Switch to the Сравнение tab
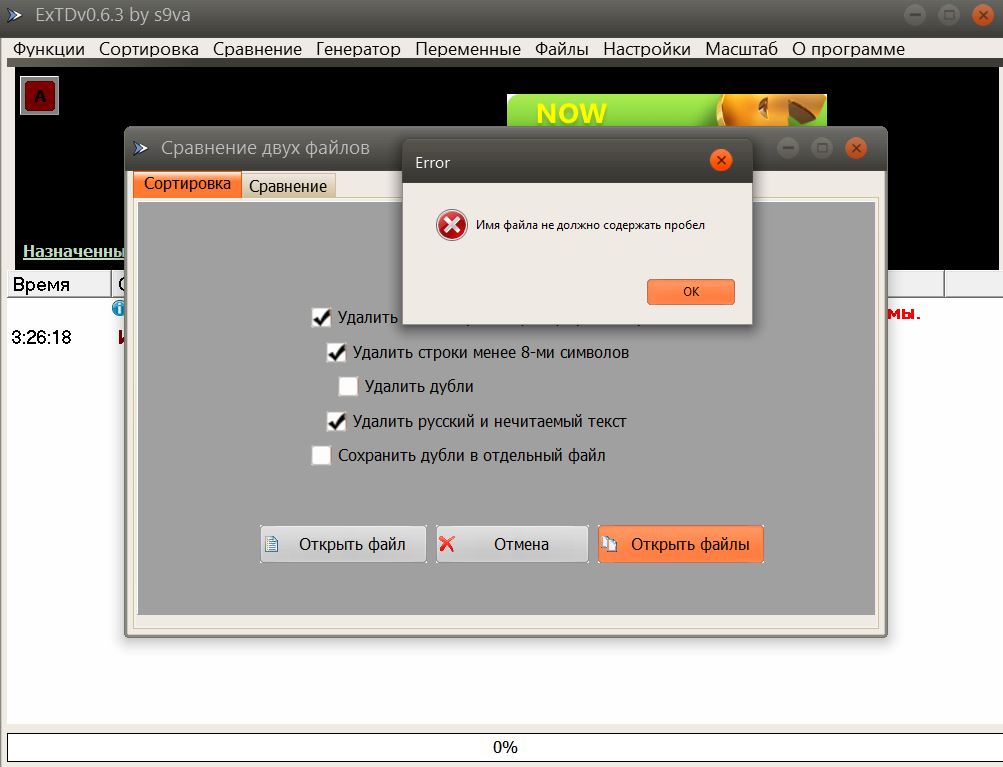The height and width of the screenshot is (767, 1003). point(288,186)
